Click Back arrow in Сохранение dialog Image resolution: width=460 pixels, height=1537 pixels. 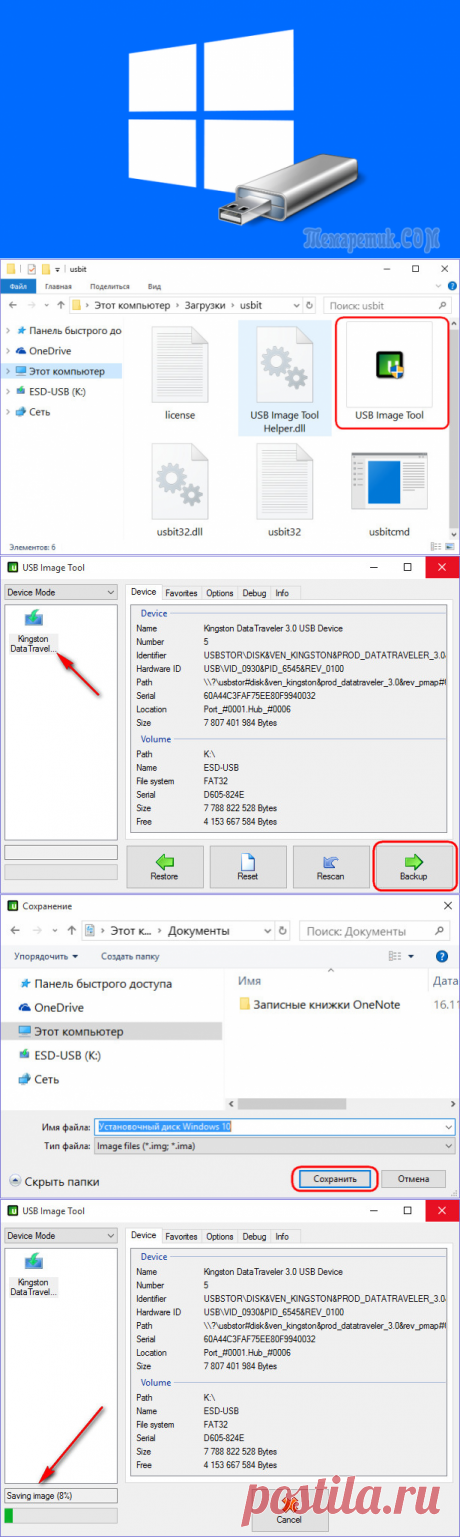[14, 930]
